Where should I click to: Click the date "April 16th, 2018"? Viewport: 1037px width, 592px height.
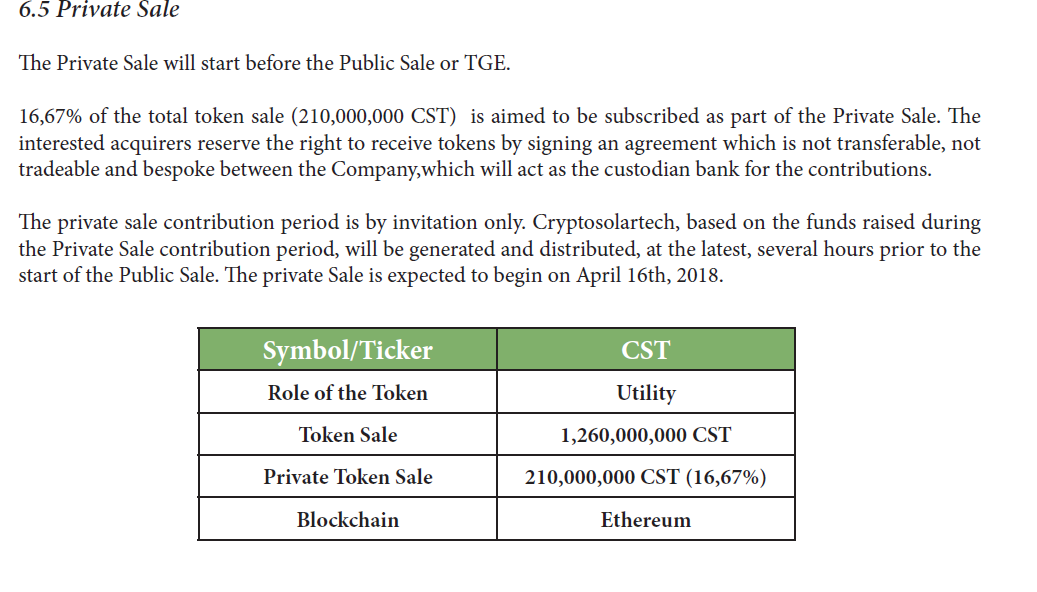tap(648, 275)
